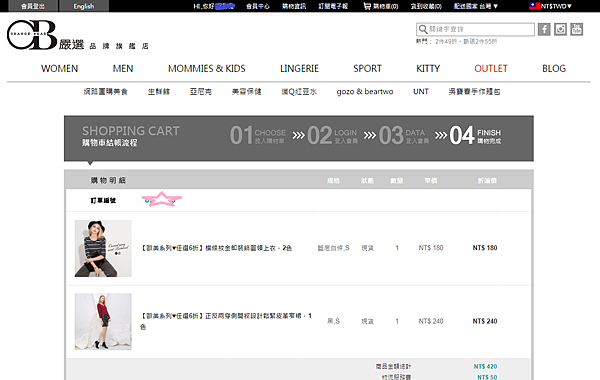600x380 pixels.
Task: Open the shopping cart (0) icon link
Action: point(381,6)
